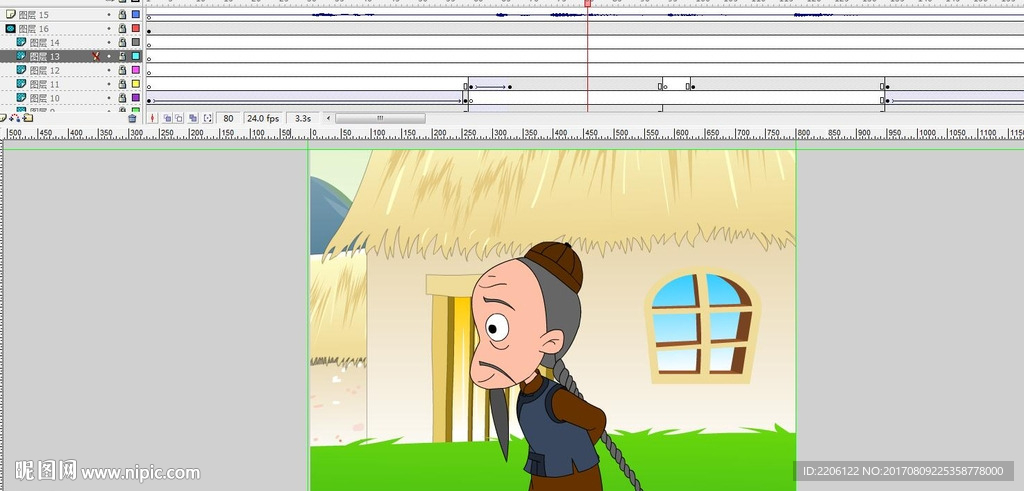Viewport: 1024px width, 491px height.
Task: Select the 图层 10 layer
Action: pyautogui.click(x=45, y=99)
